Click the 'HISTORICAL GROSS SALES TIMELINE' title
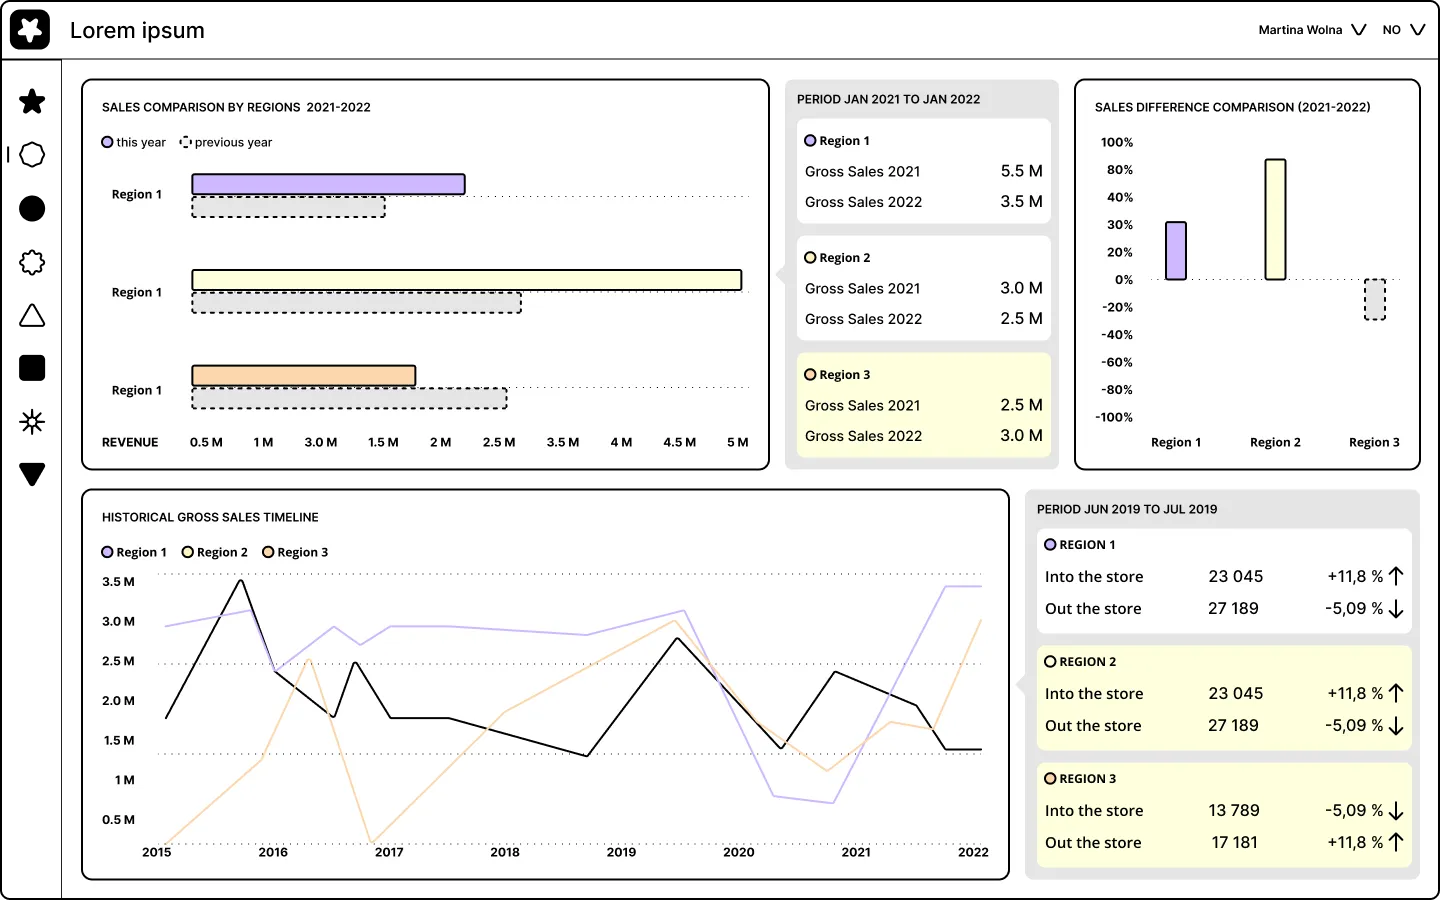1440x900 pixels. 210,517
